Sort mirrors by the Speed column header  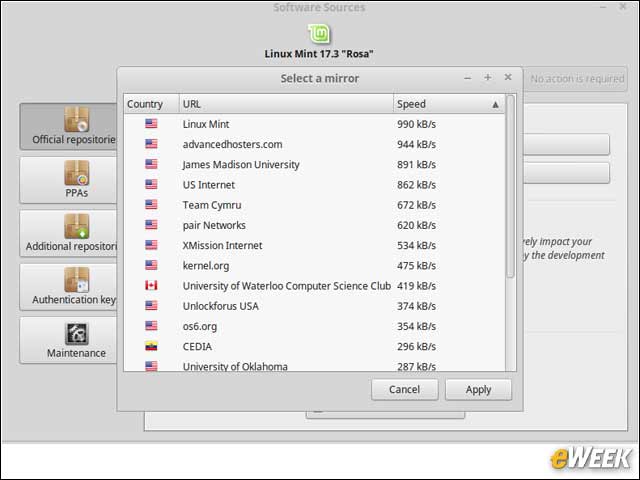[x=449, y=104]
